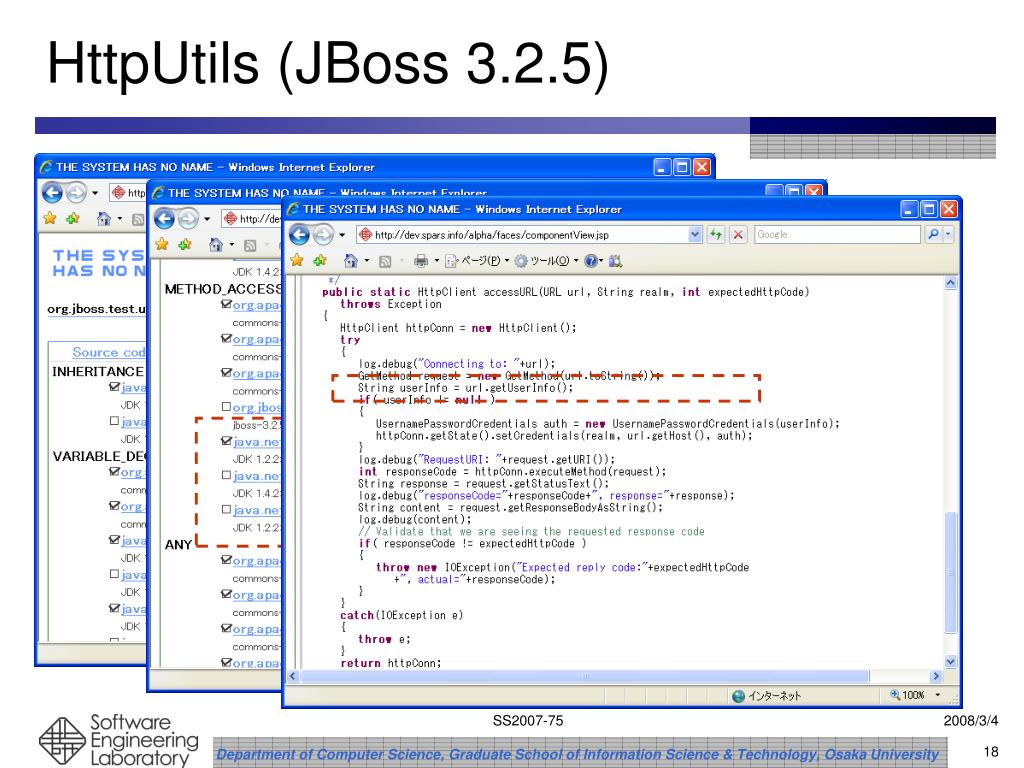Click forward arrow in middle IE window

(188, 219)
